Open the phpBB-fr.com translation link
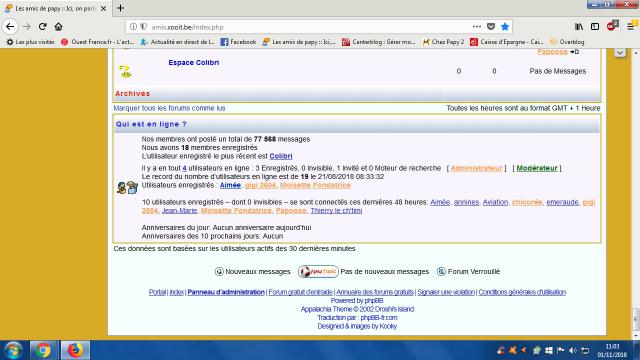Screen dimensions: 640x360 379,318
